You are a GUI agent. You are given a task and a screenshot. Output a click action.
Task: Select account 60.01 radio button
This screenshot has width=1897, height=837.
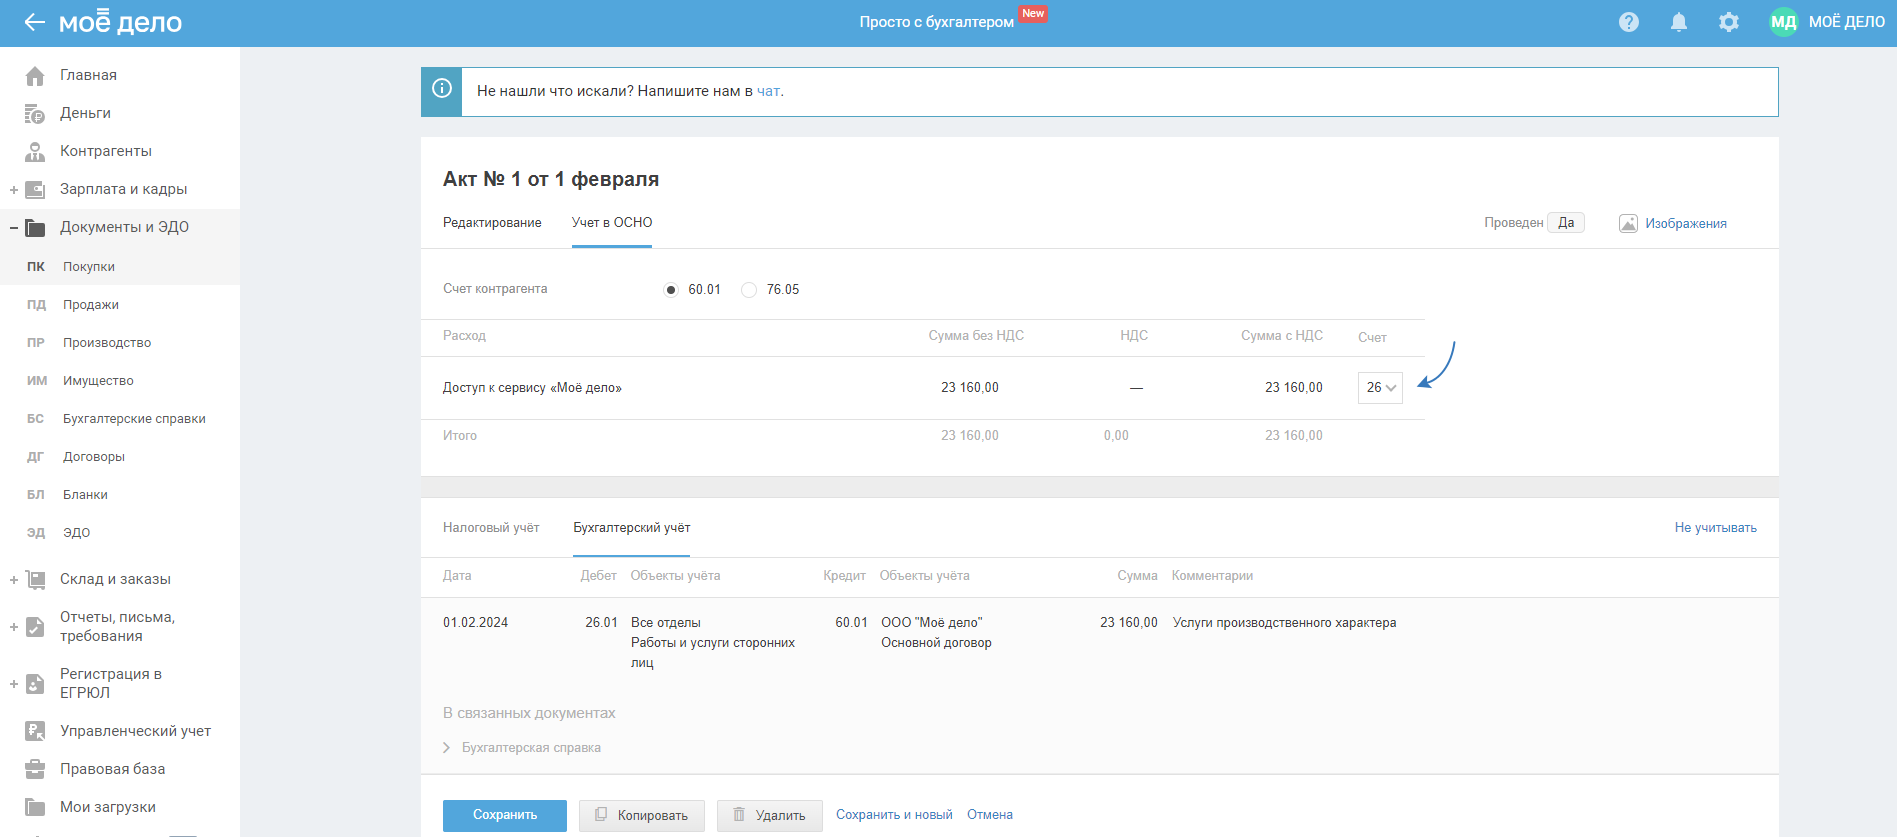point(671,290)
